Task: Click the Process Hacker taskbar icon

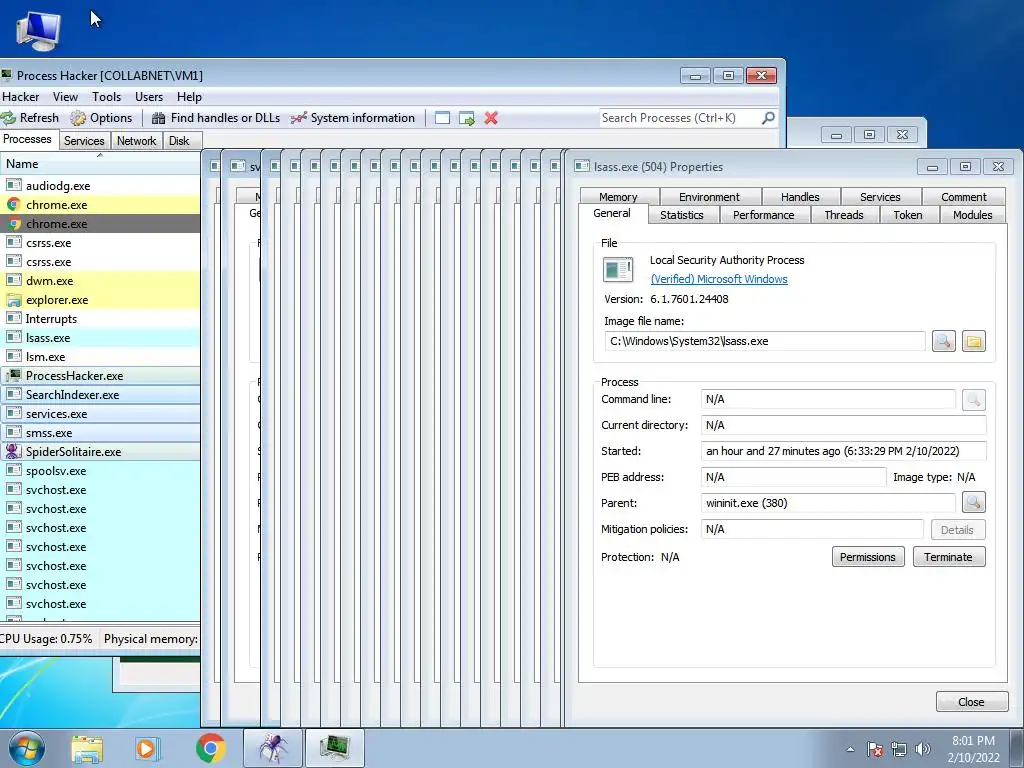Action: pyautogui.click(x=334, y=748)
